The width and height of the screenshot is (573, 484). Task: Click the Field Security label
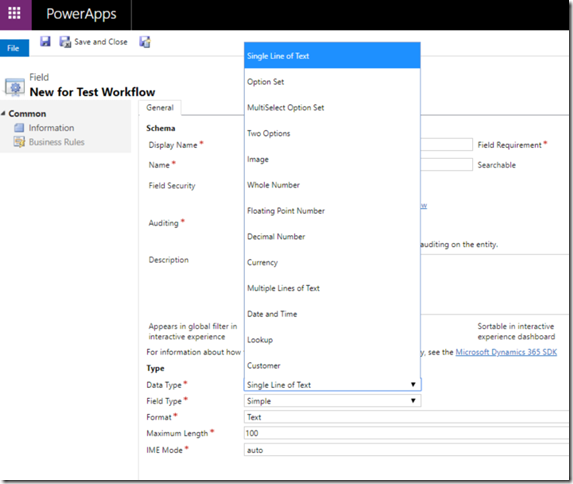[172, 186]
